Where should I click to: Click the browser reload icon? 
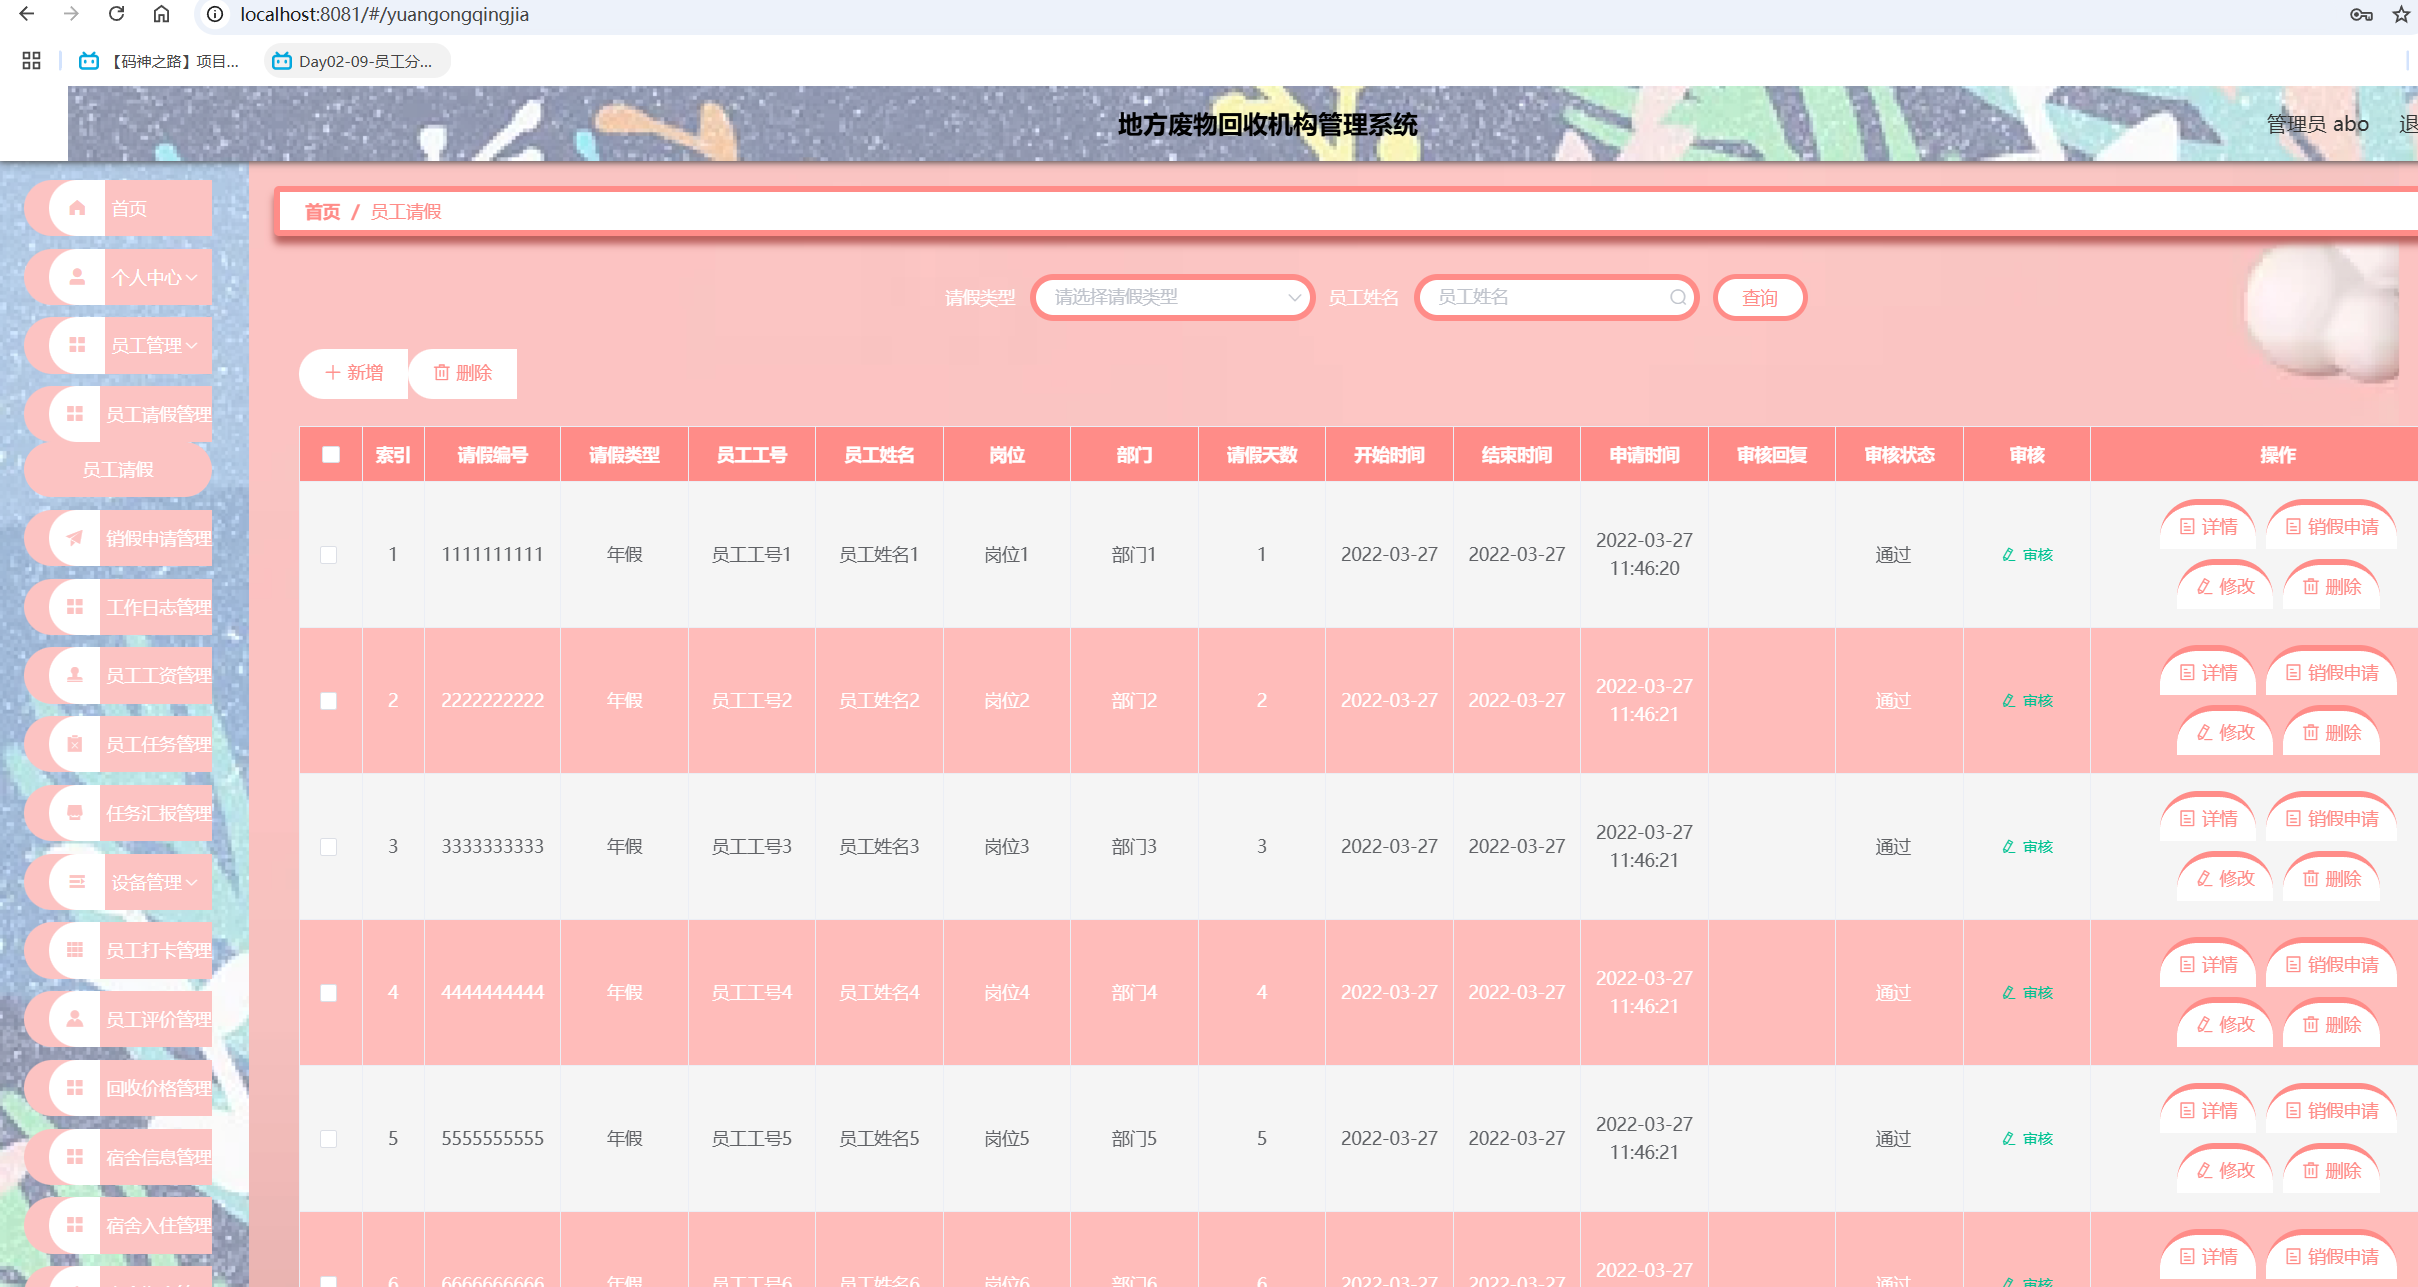[116, 14]
